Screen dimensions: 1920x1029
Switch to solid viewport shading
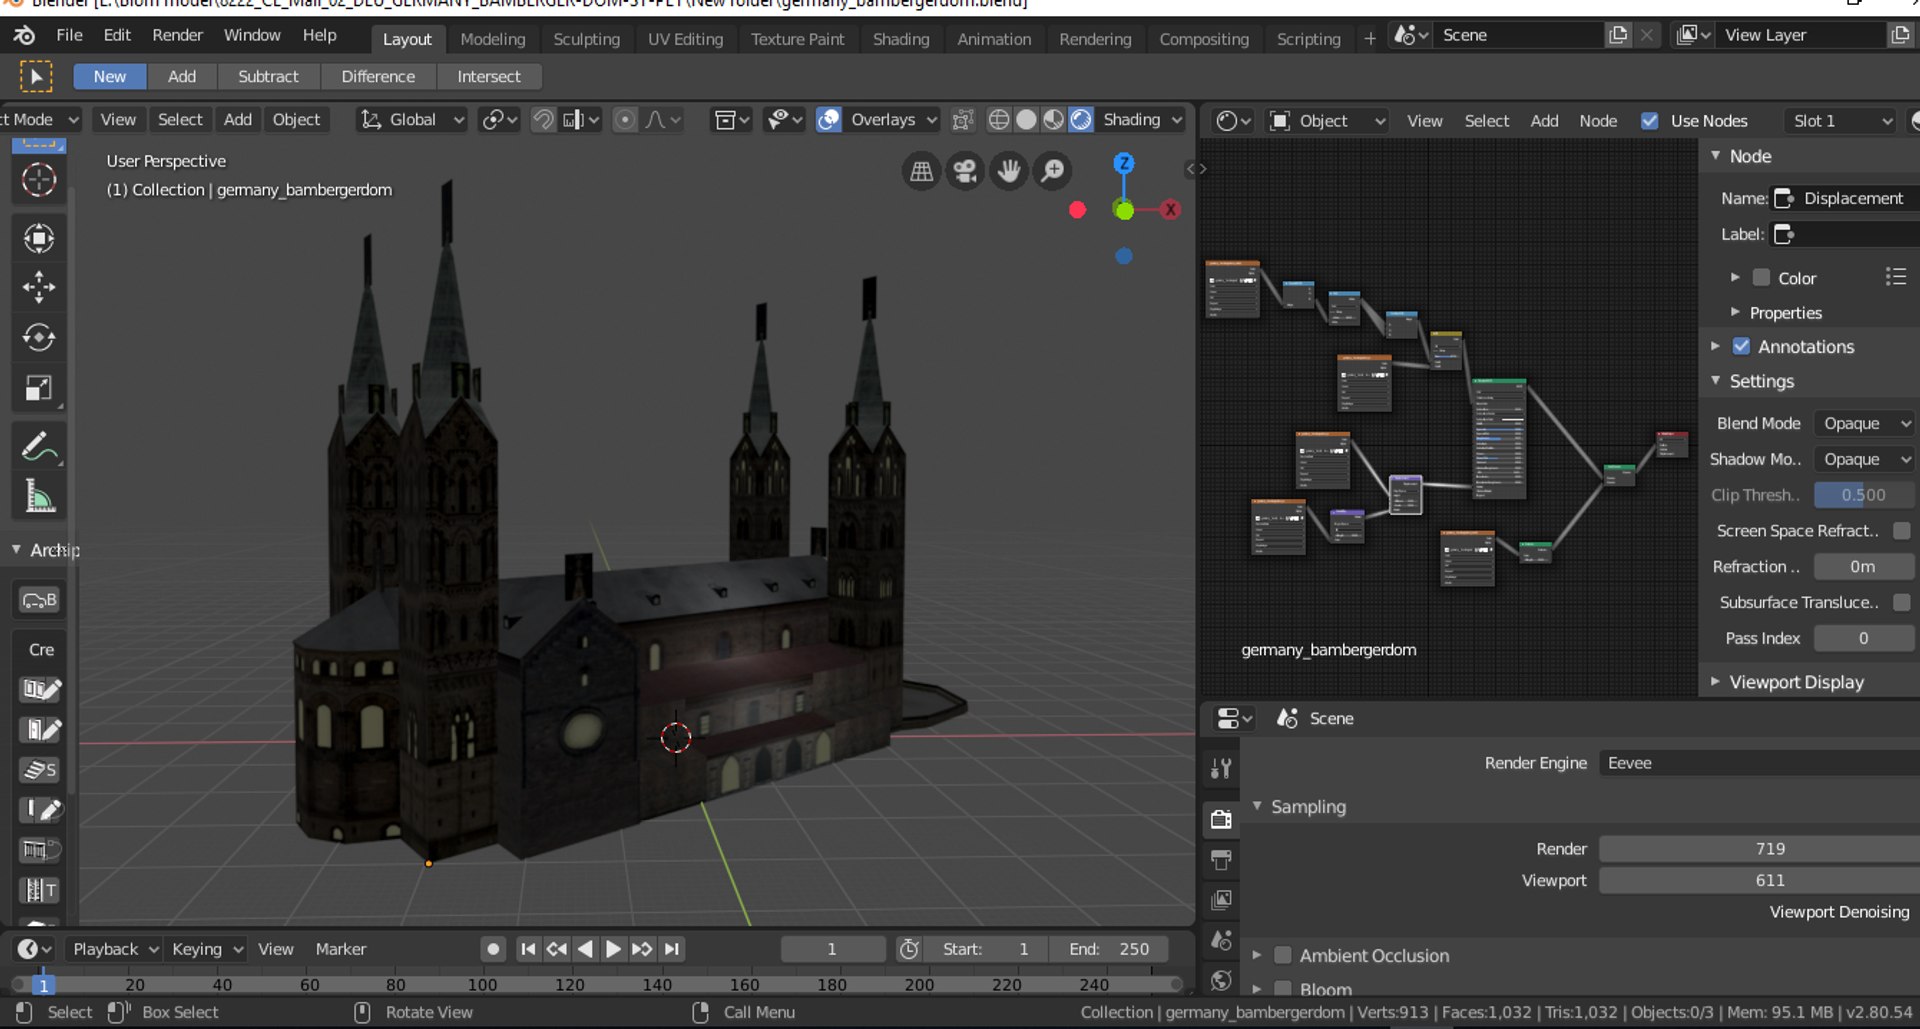[1026, 120]
